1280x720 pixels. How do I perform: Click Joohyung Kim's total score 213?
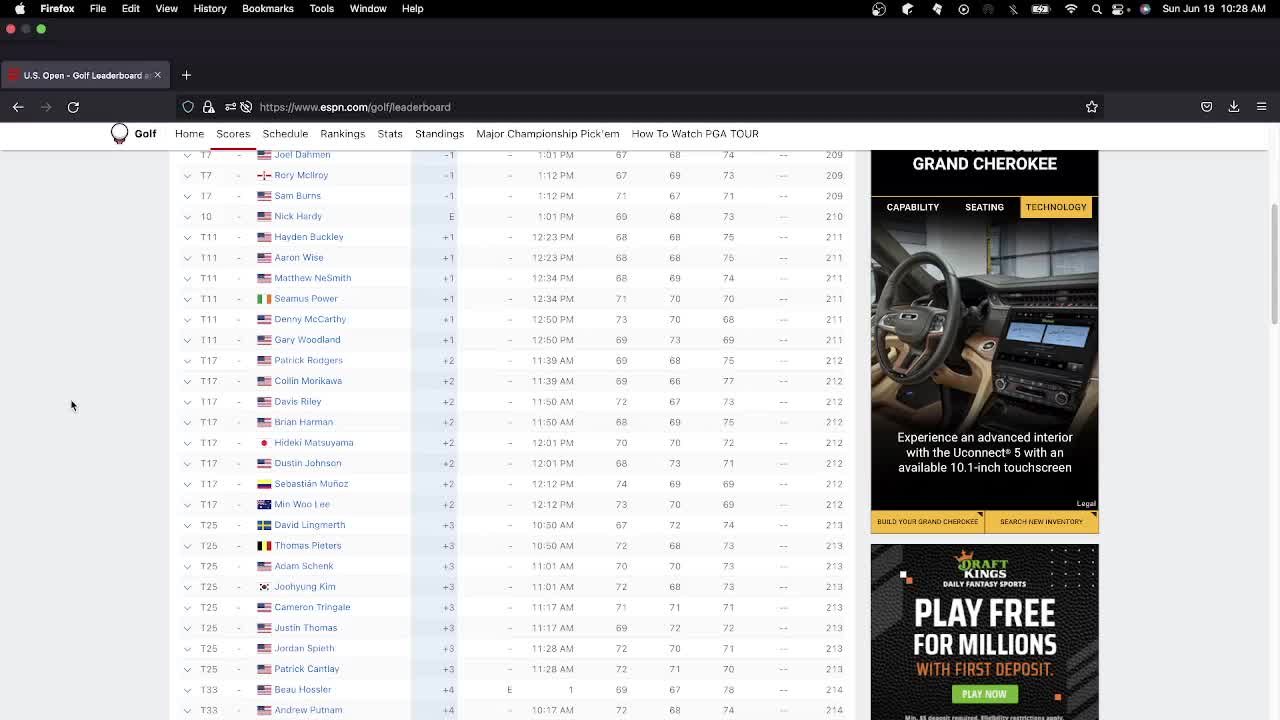834,587
